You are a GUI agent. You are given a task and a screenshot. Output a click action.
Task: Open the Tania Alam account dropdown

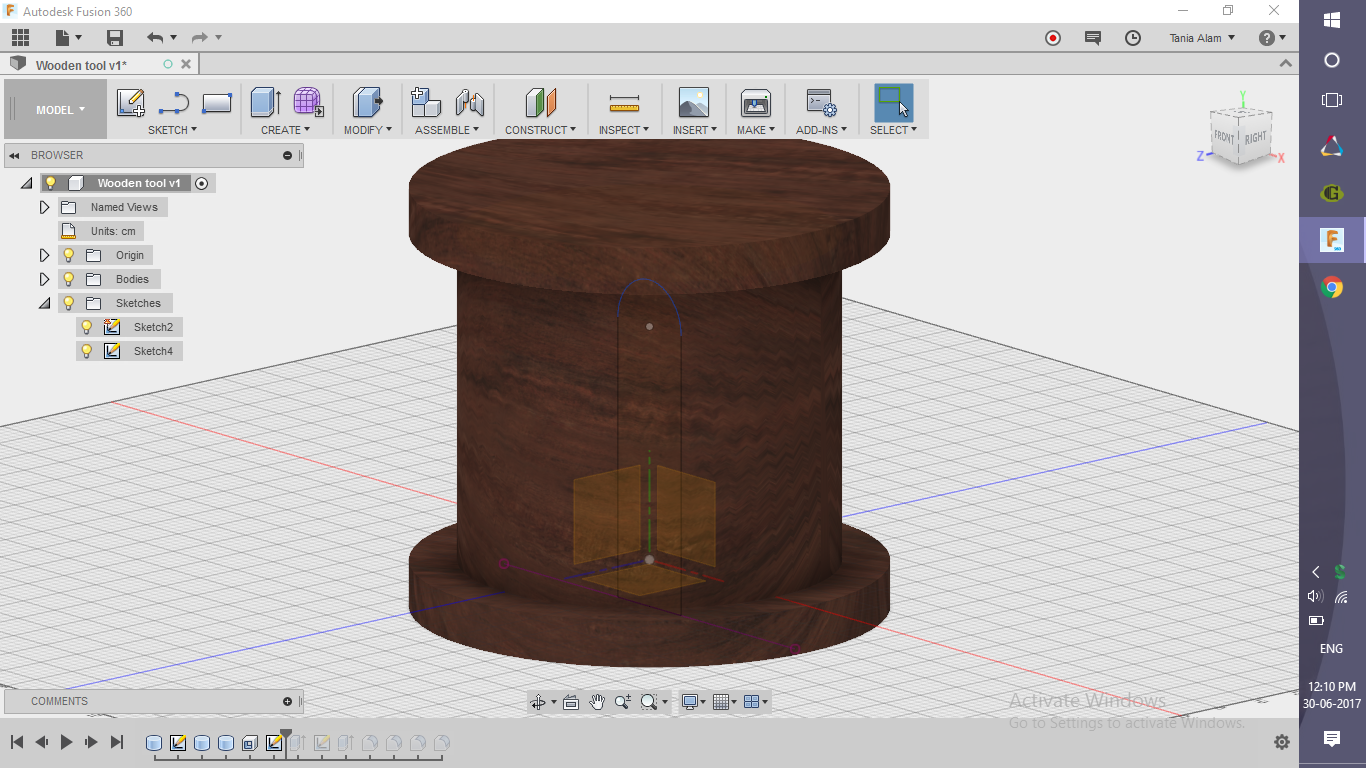coord(1202,38)
